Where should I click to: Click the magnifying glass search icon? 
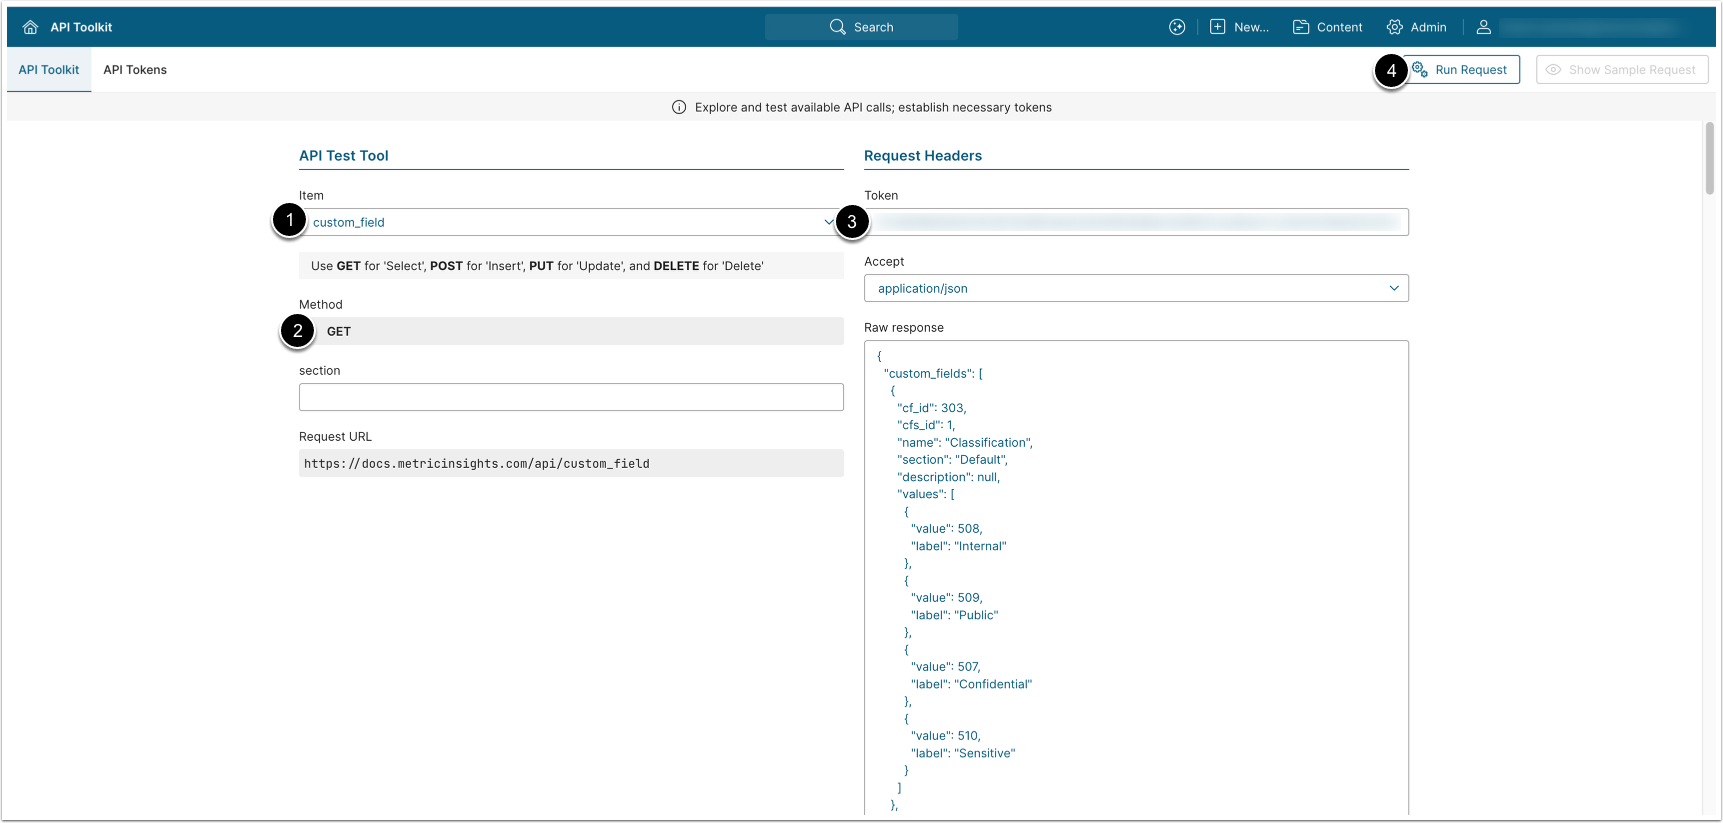837,27
